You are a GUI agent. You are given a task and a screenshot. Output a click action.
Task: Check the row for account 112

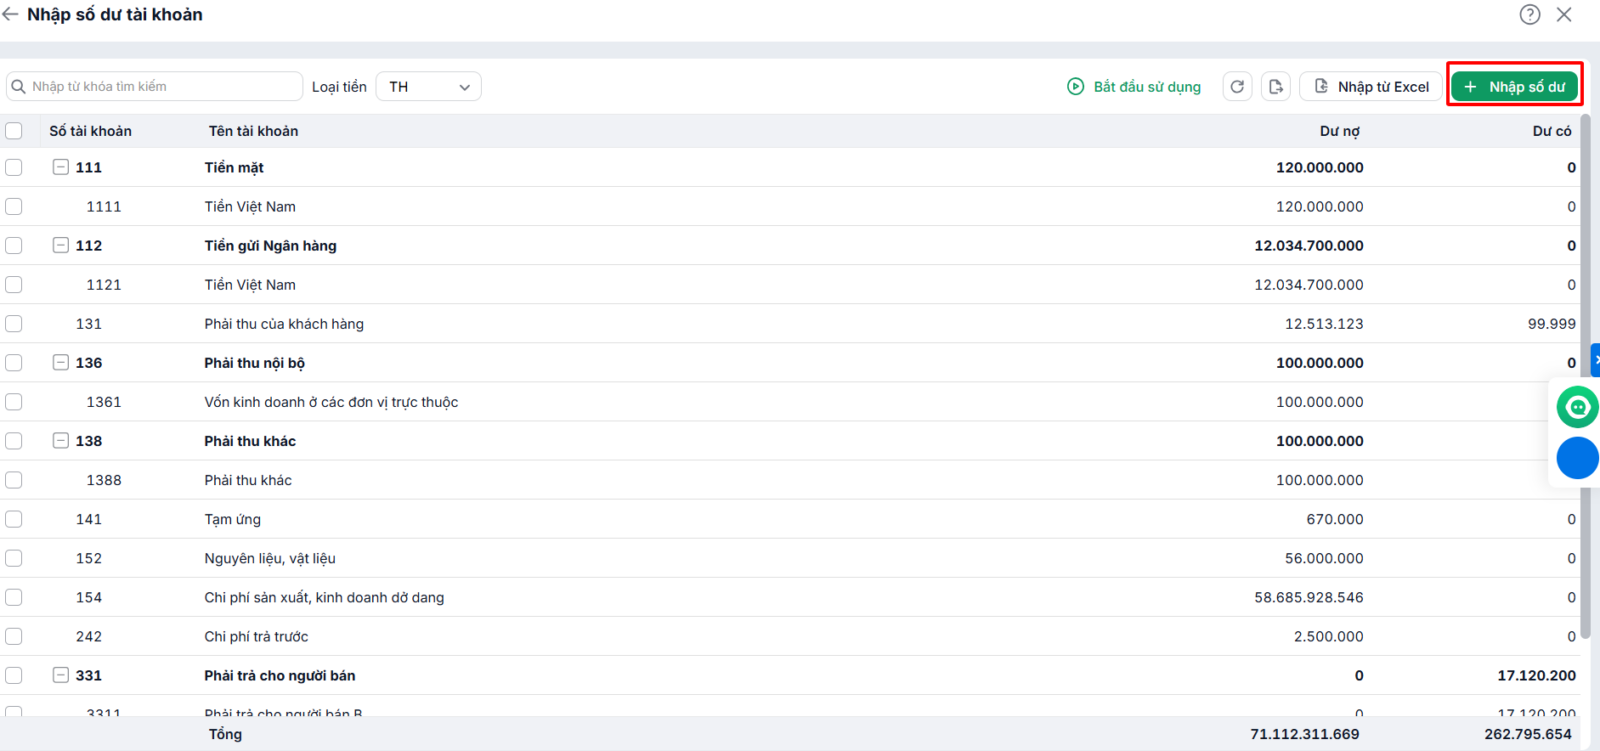tap(14, 245)
